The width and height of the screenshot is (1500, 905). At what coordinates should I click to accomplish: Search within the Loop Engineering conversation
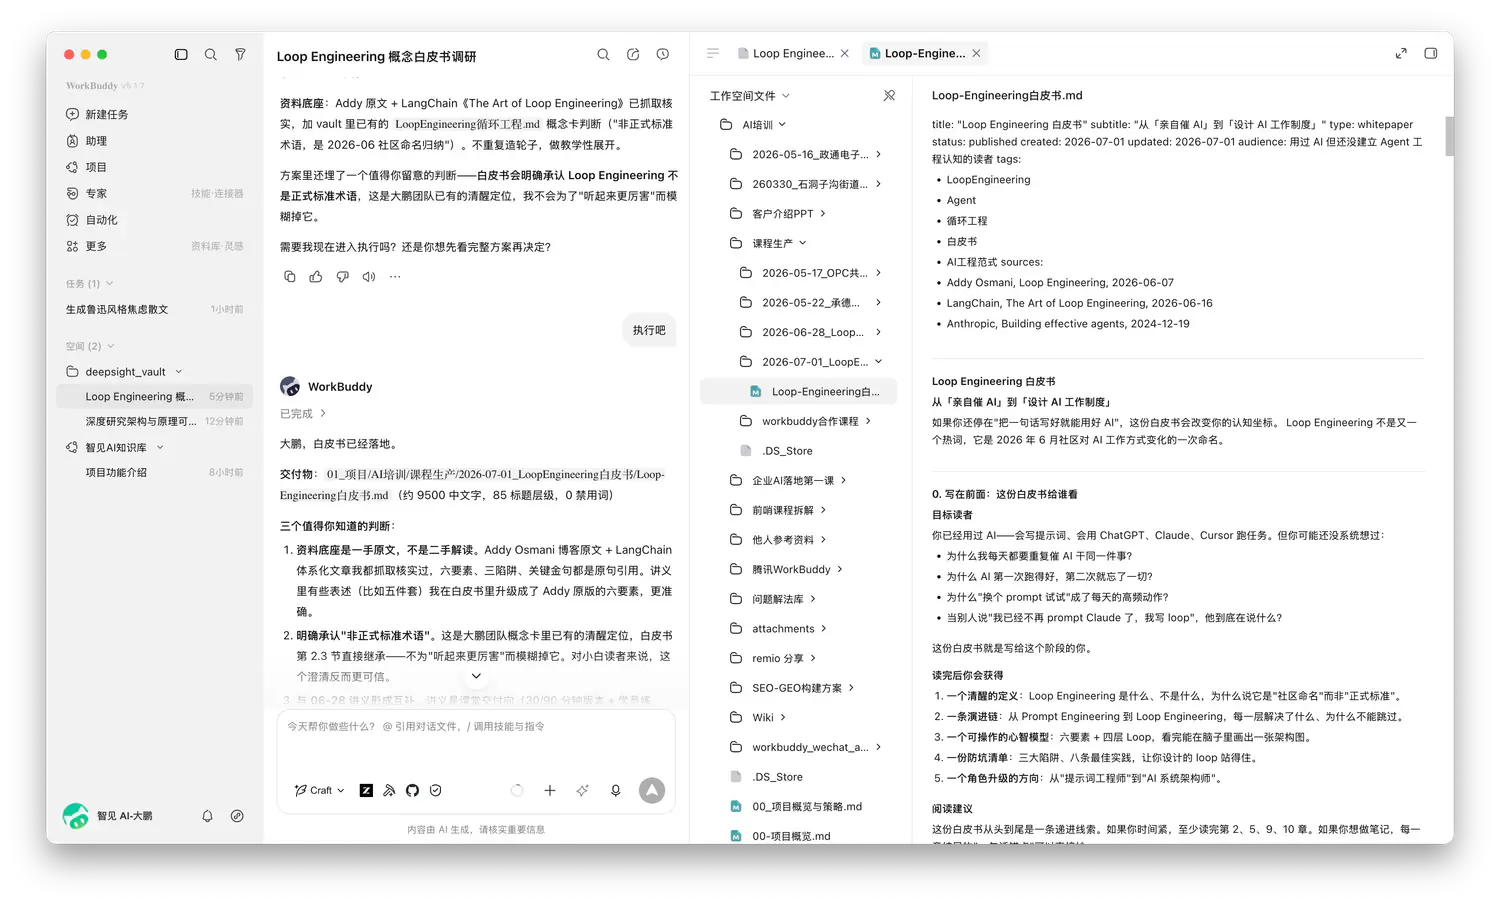[x=603, y=55]
